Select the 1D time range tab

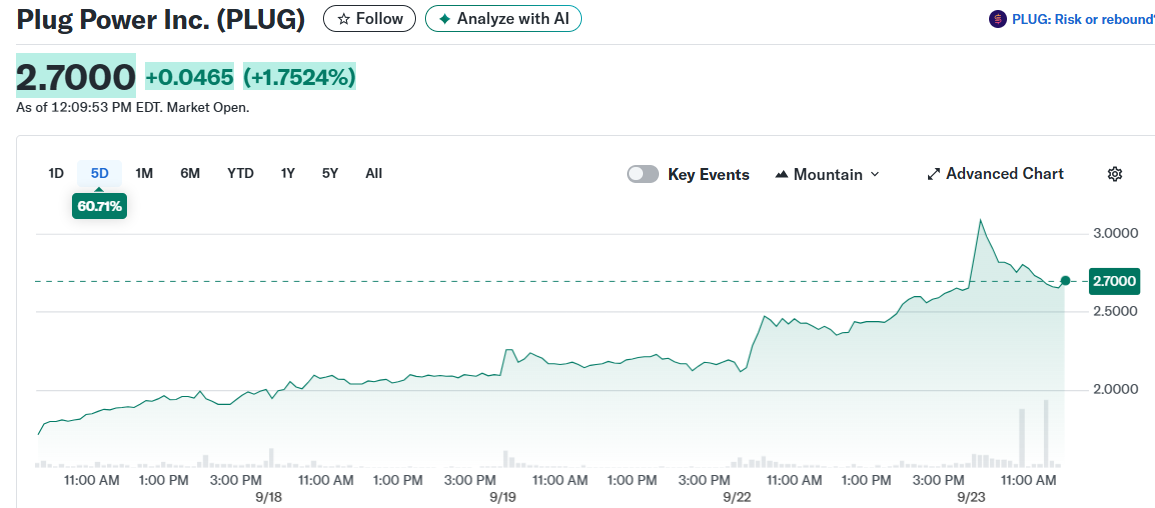(56, 174)
